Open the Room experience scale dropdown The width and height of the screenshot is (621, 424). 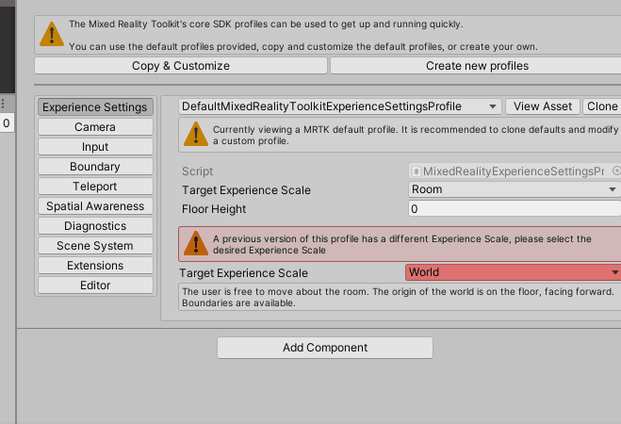click(514, 190)
